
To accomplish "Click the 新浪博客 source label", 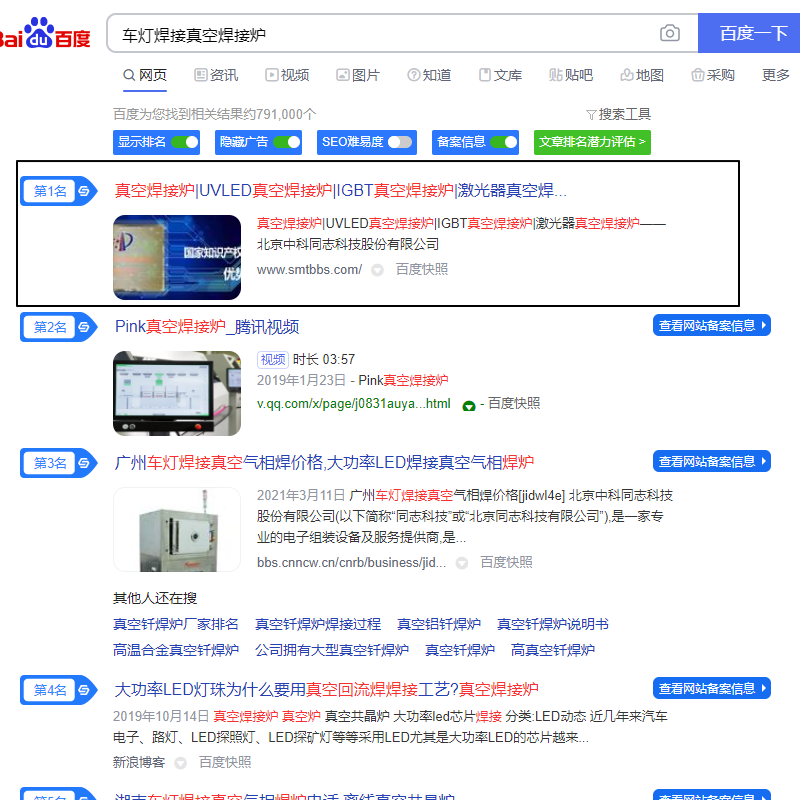I will (x=139, y=762).
